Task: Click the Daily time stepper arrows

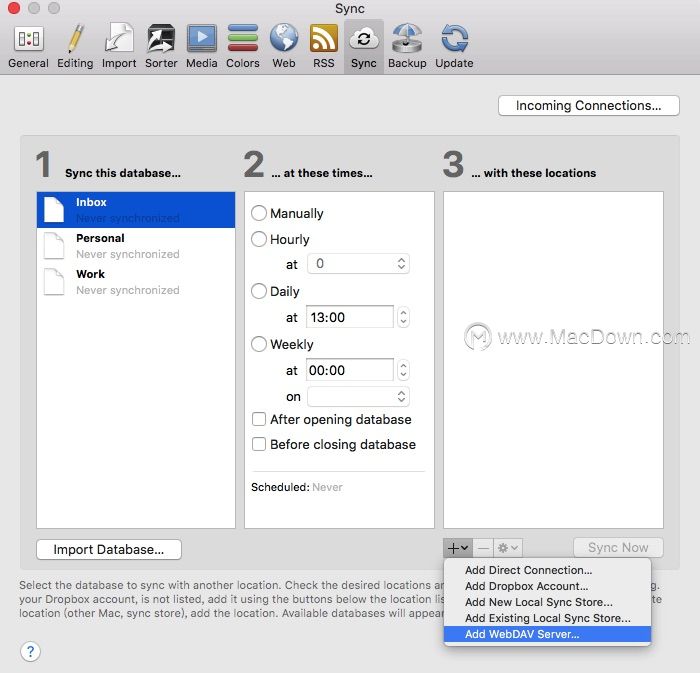Action: [x=404, y=317]
